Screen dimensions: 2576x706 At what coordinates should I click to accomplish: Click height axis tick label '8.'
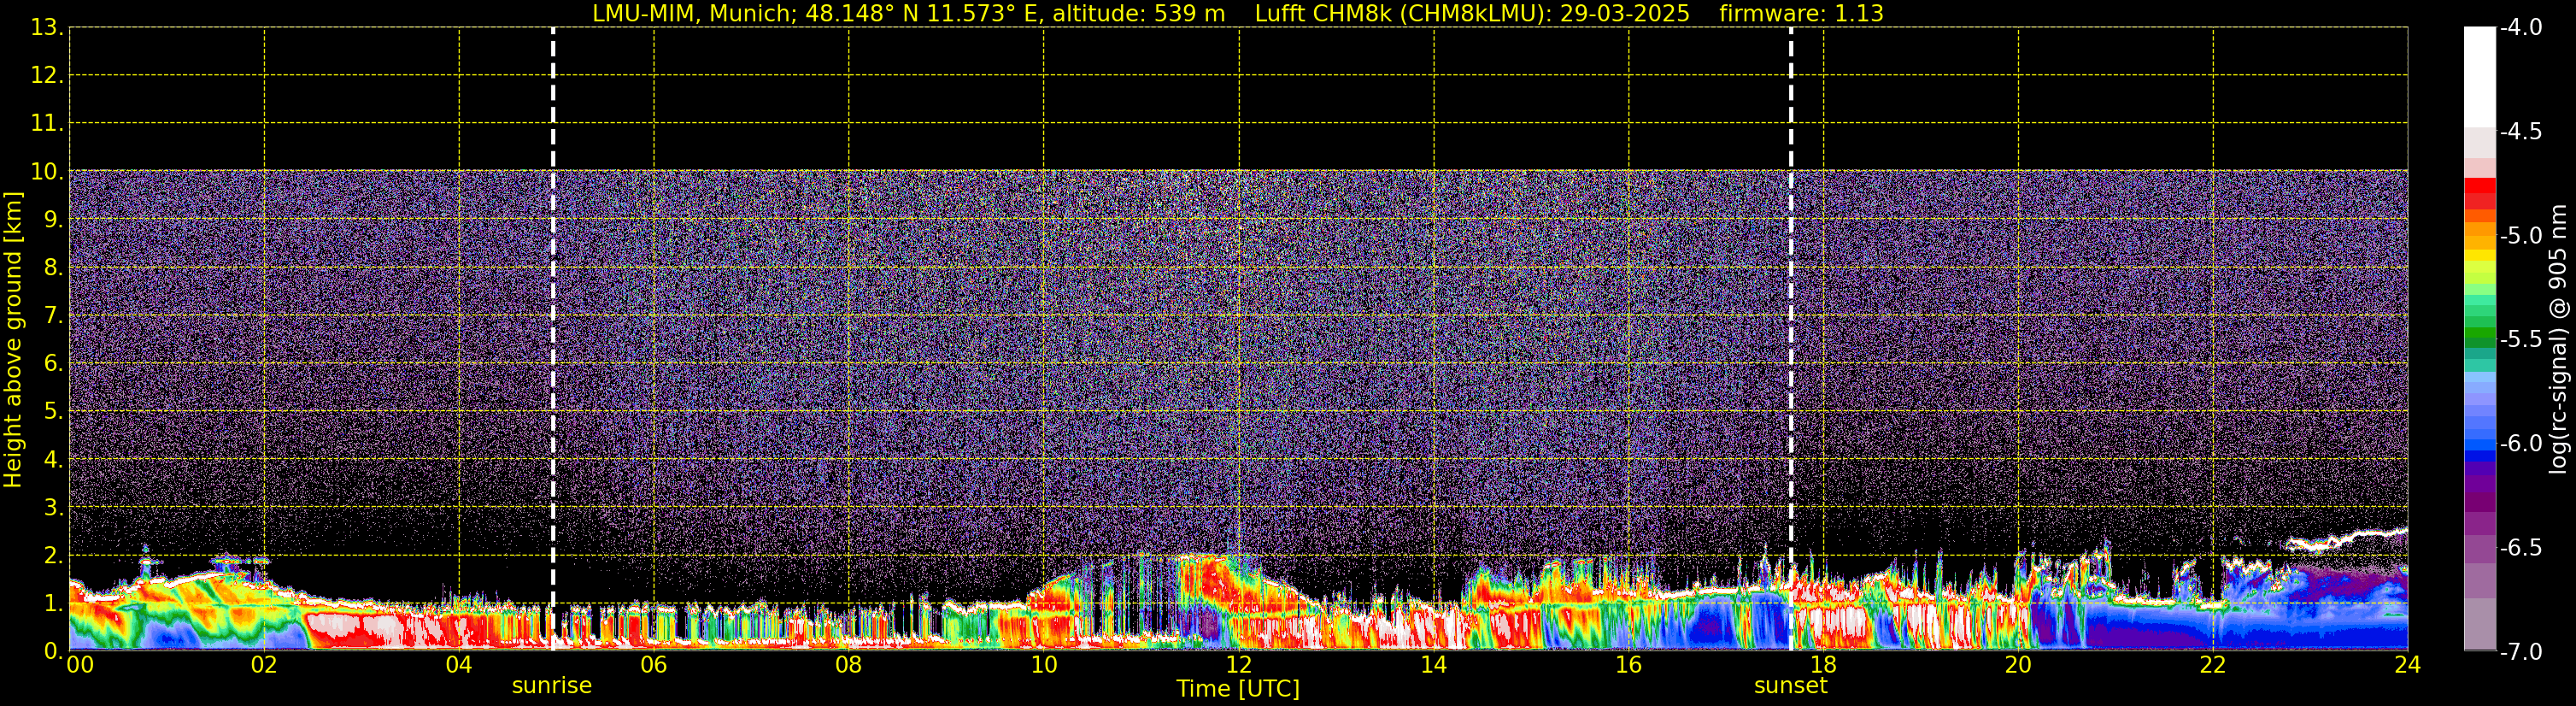click(x=54, y=268)
